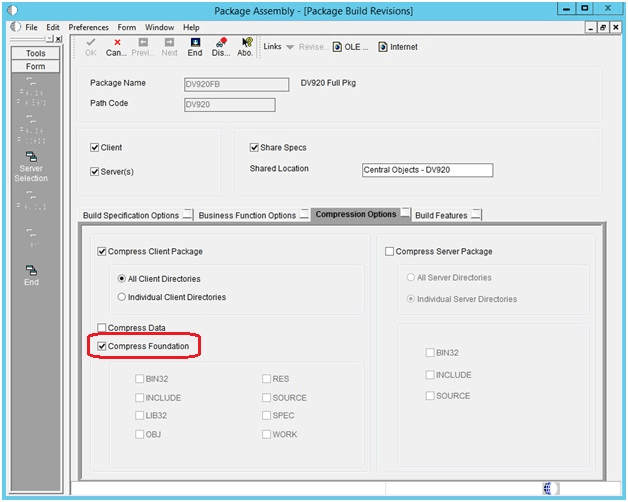Click the globe icon in the status bar
Screen dimensions: 628x502
coord(547,488)
